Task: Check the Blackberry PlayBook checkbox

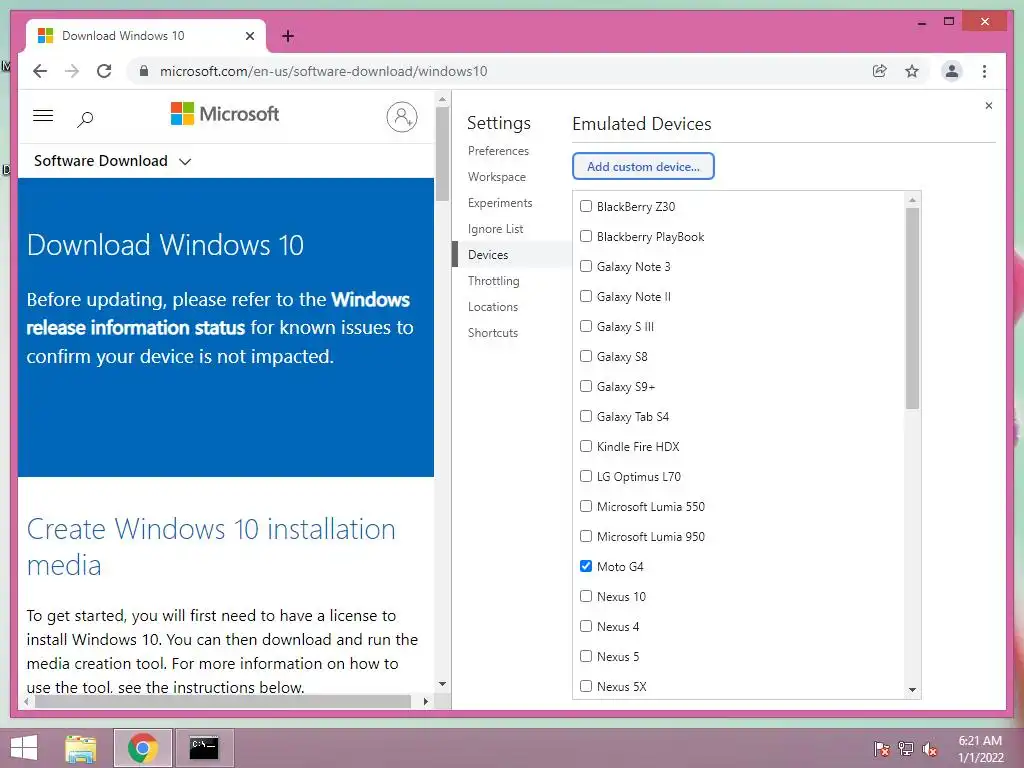Action: click(586, 236)
